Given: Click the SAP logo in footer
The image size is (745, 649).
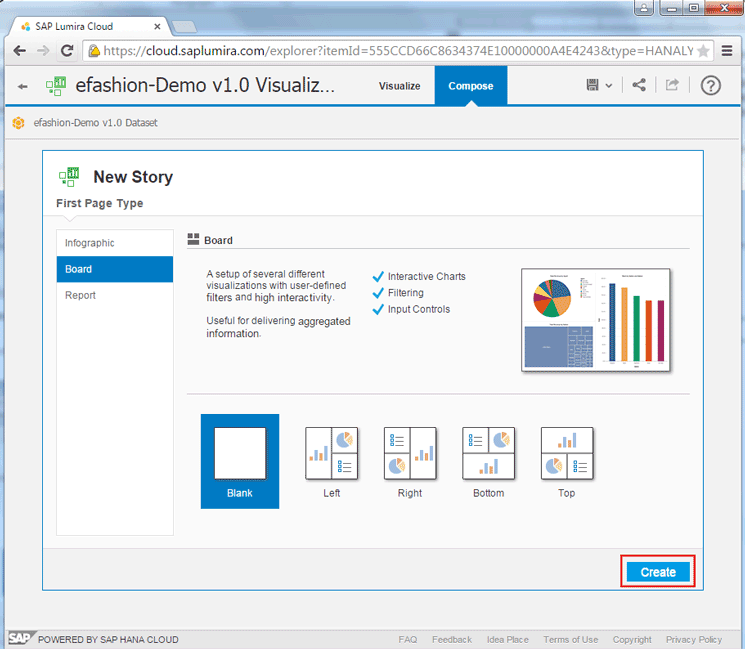Looking at the screenshot, I should tap(20, 638).
